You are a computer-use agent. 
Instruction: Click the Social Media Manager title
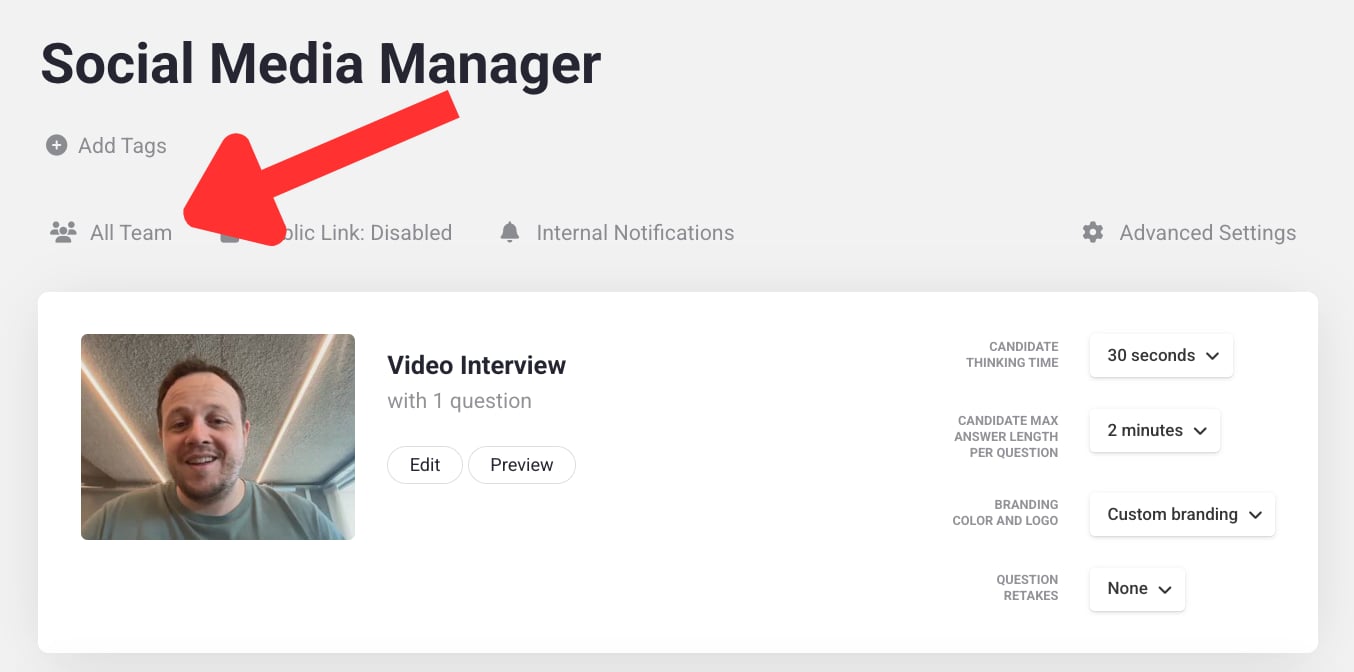pos(321,64)
